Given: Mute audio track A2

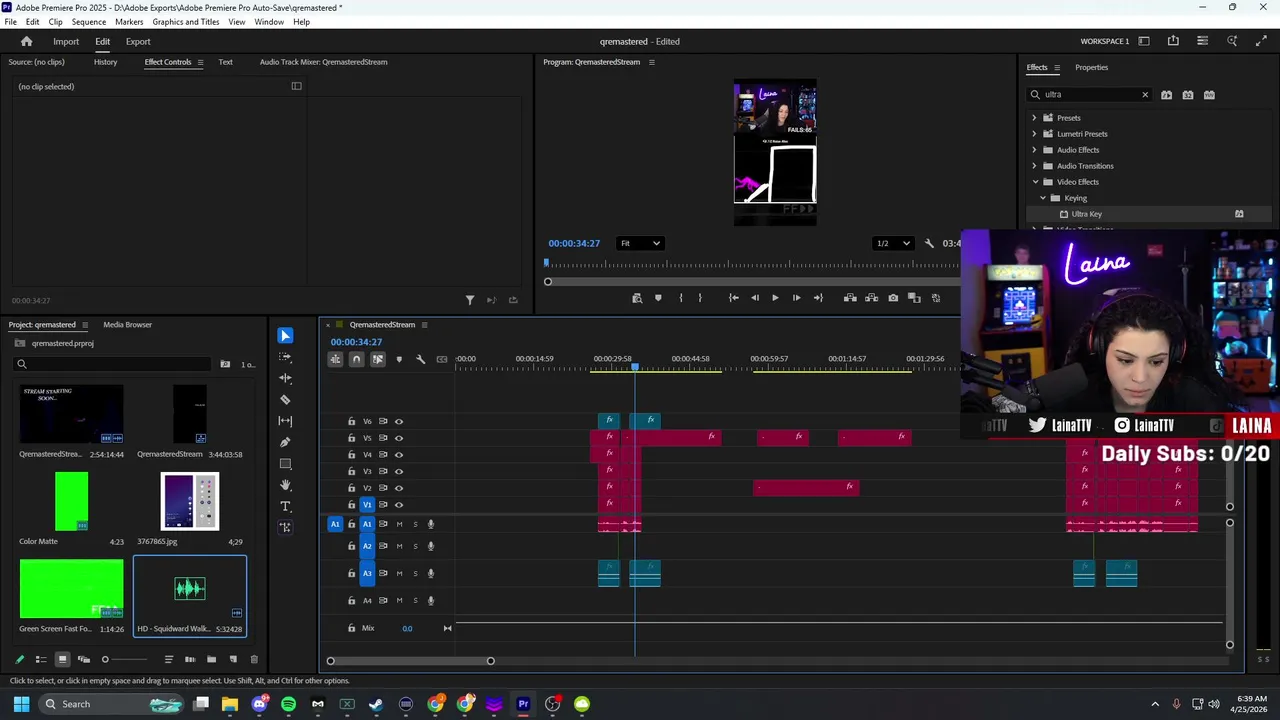Looking at the screenshot, I should pyautogui.click(x=399, y=546).
